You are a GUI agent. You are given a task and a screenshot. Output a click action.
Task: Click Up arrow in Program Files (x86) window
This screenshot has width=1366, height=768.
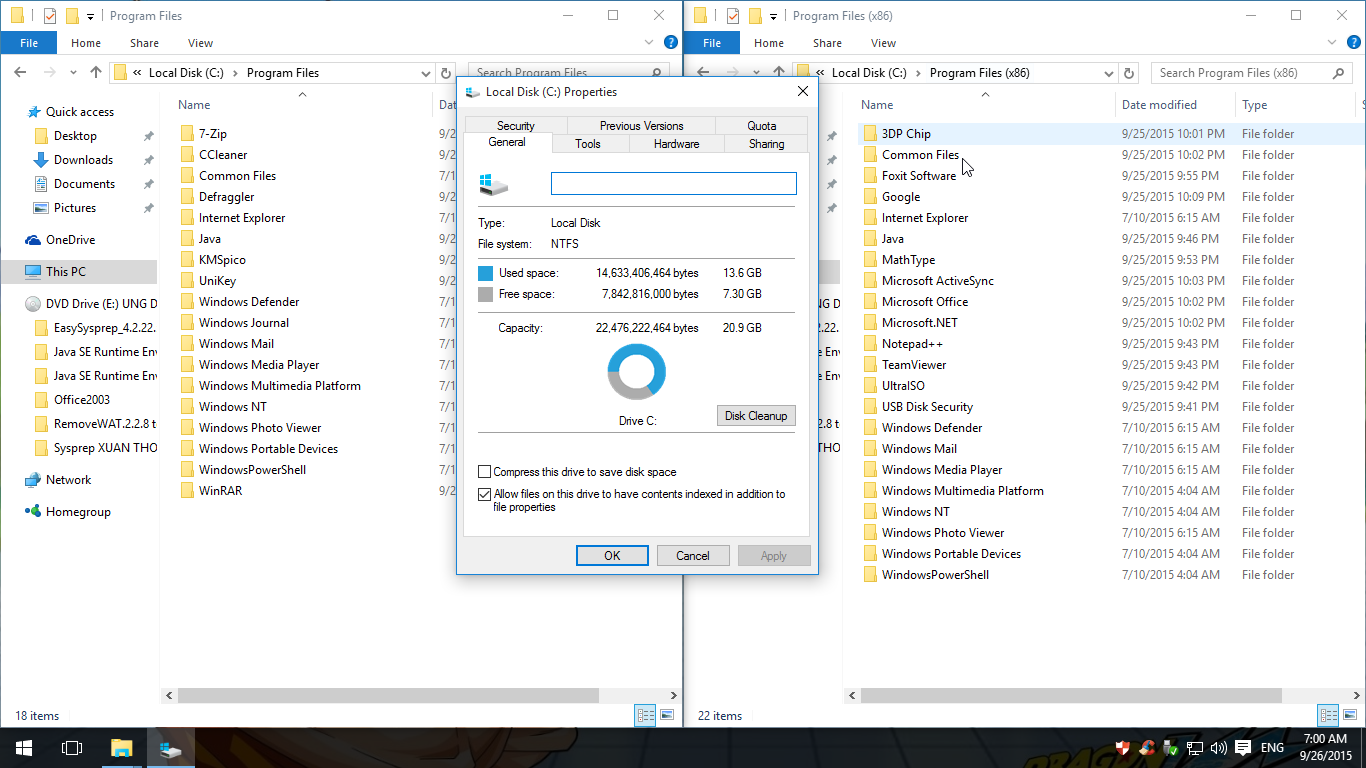[779, 72]
